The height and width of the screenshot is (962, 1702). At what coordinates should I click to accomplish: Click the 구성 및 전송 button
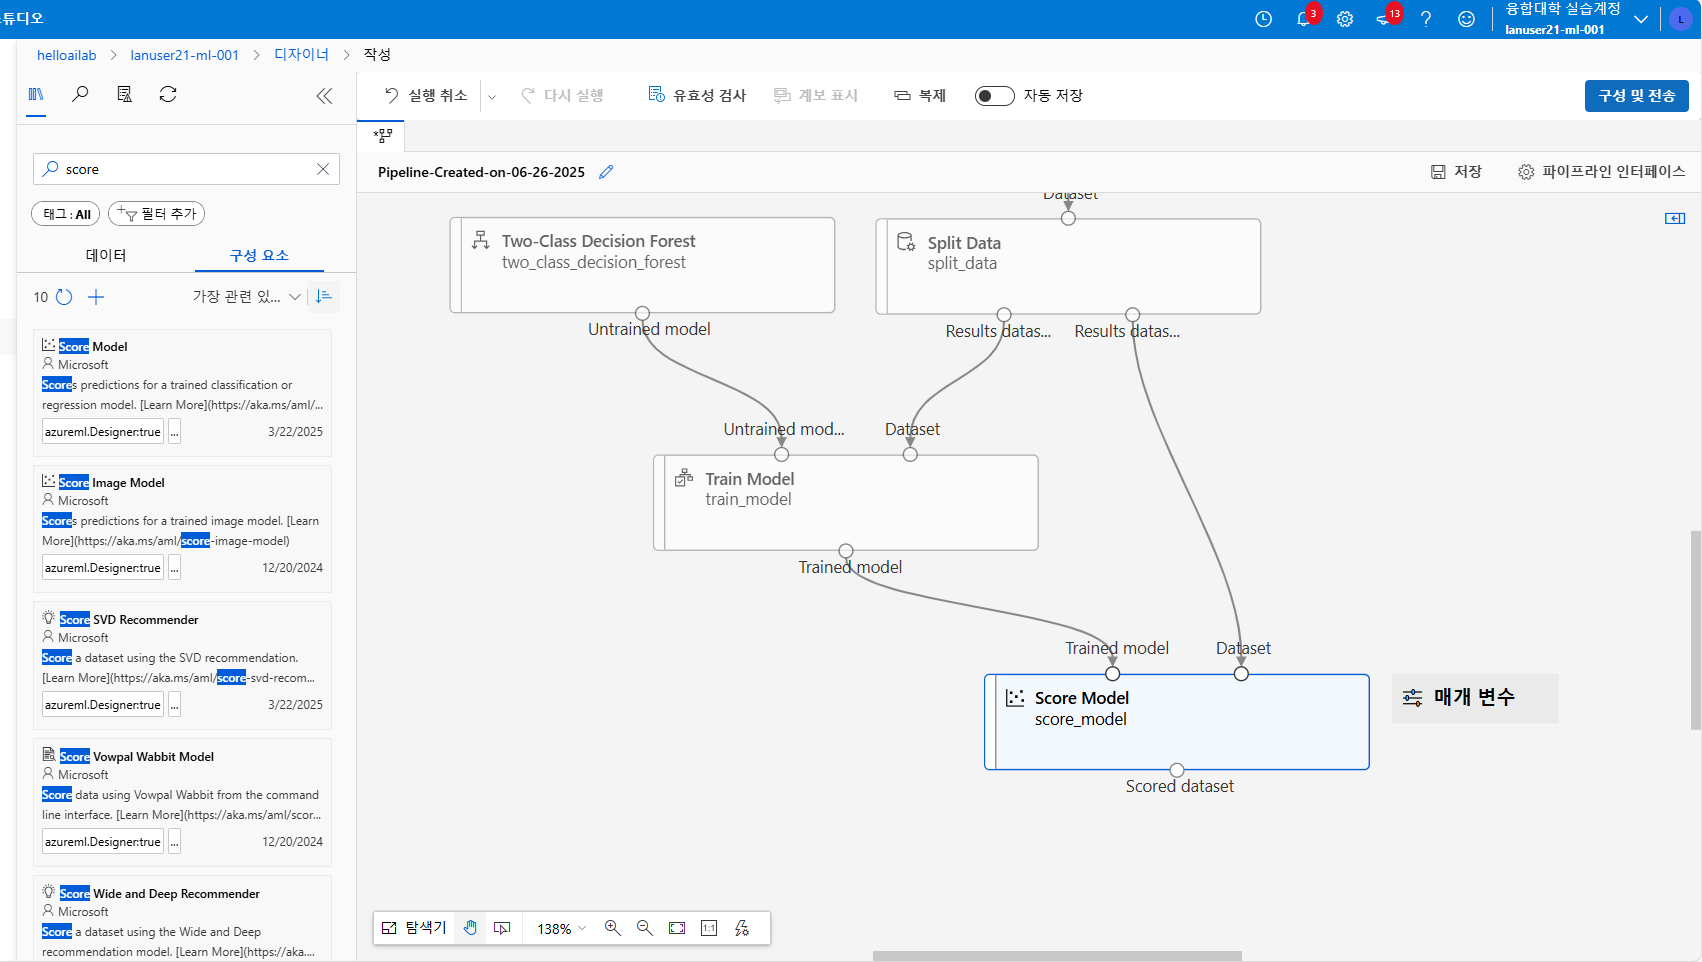[1636, 95]
